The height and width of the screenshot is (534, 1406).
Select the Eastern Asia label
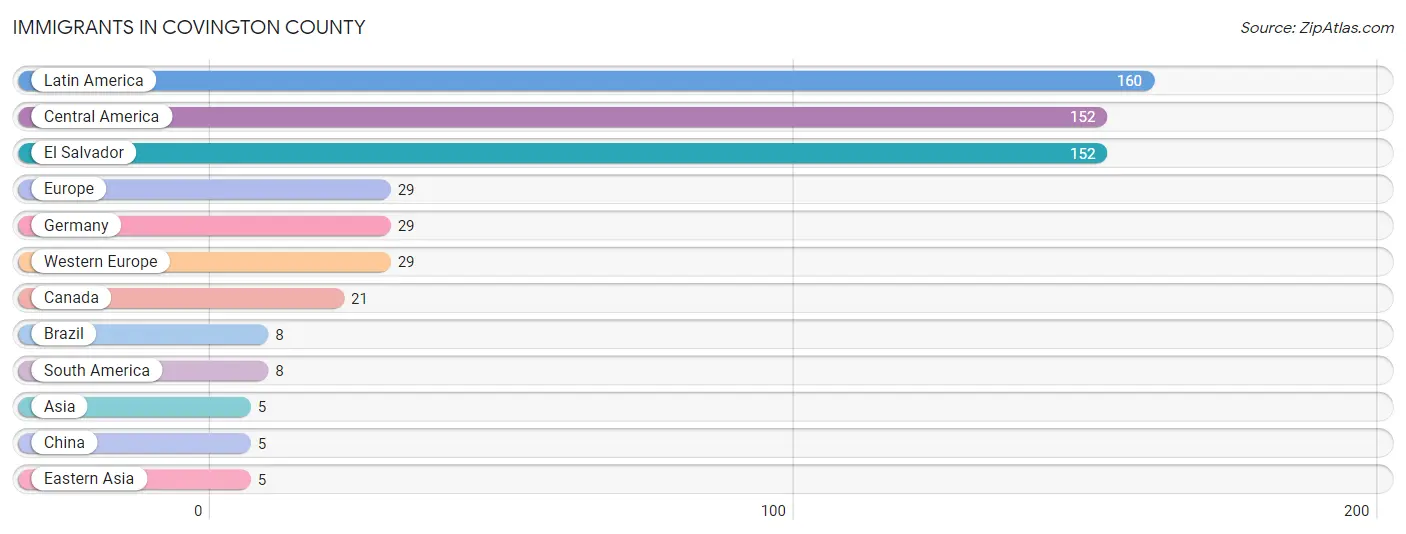coord(89,479)
